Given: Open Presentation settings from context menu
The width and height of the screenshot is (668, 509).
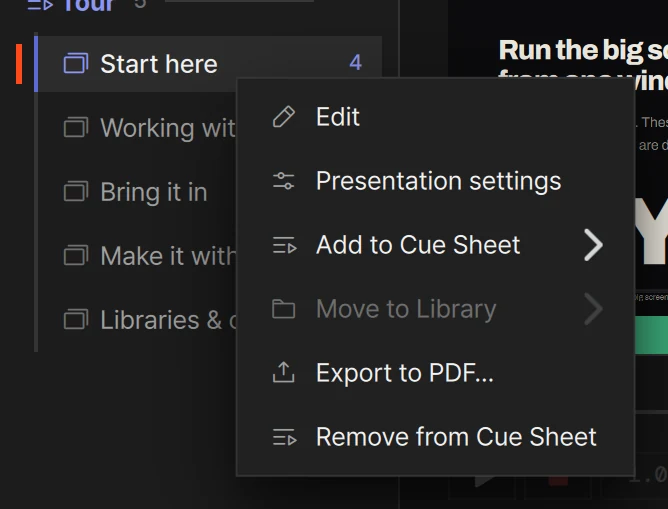Looking at the screenshot, I should pos(435,181).
